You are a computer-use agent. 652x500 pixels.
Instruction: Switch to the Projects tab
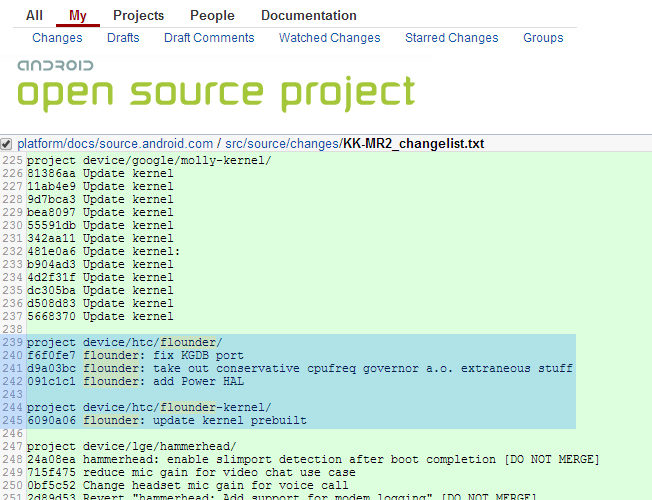pos(138,15)
